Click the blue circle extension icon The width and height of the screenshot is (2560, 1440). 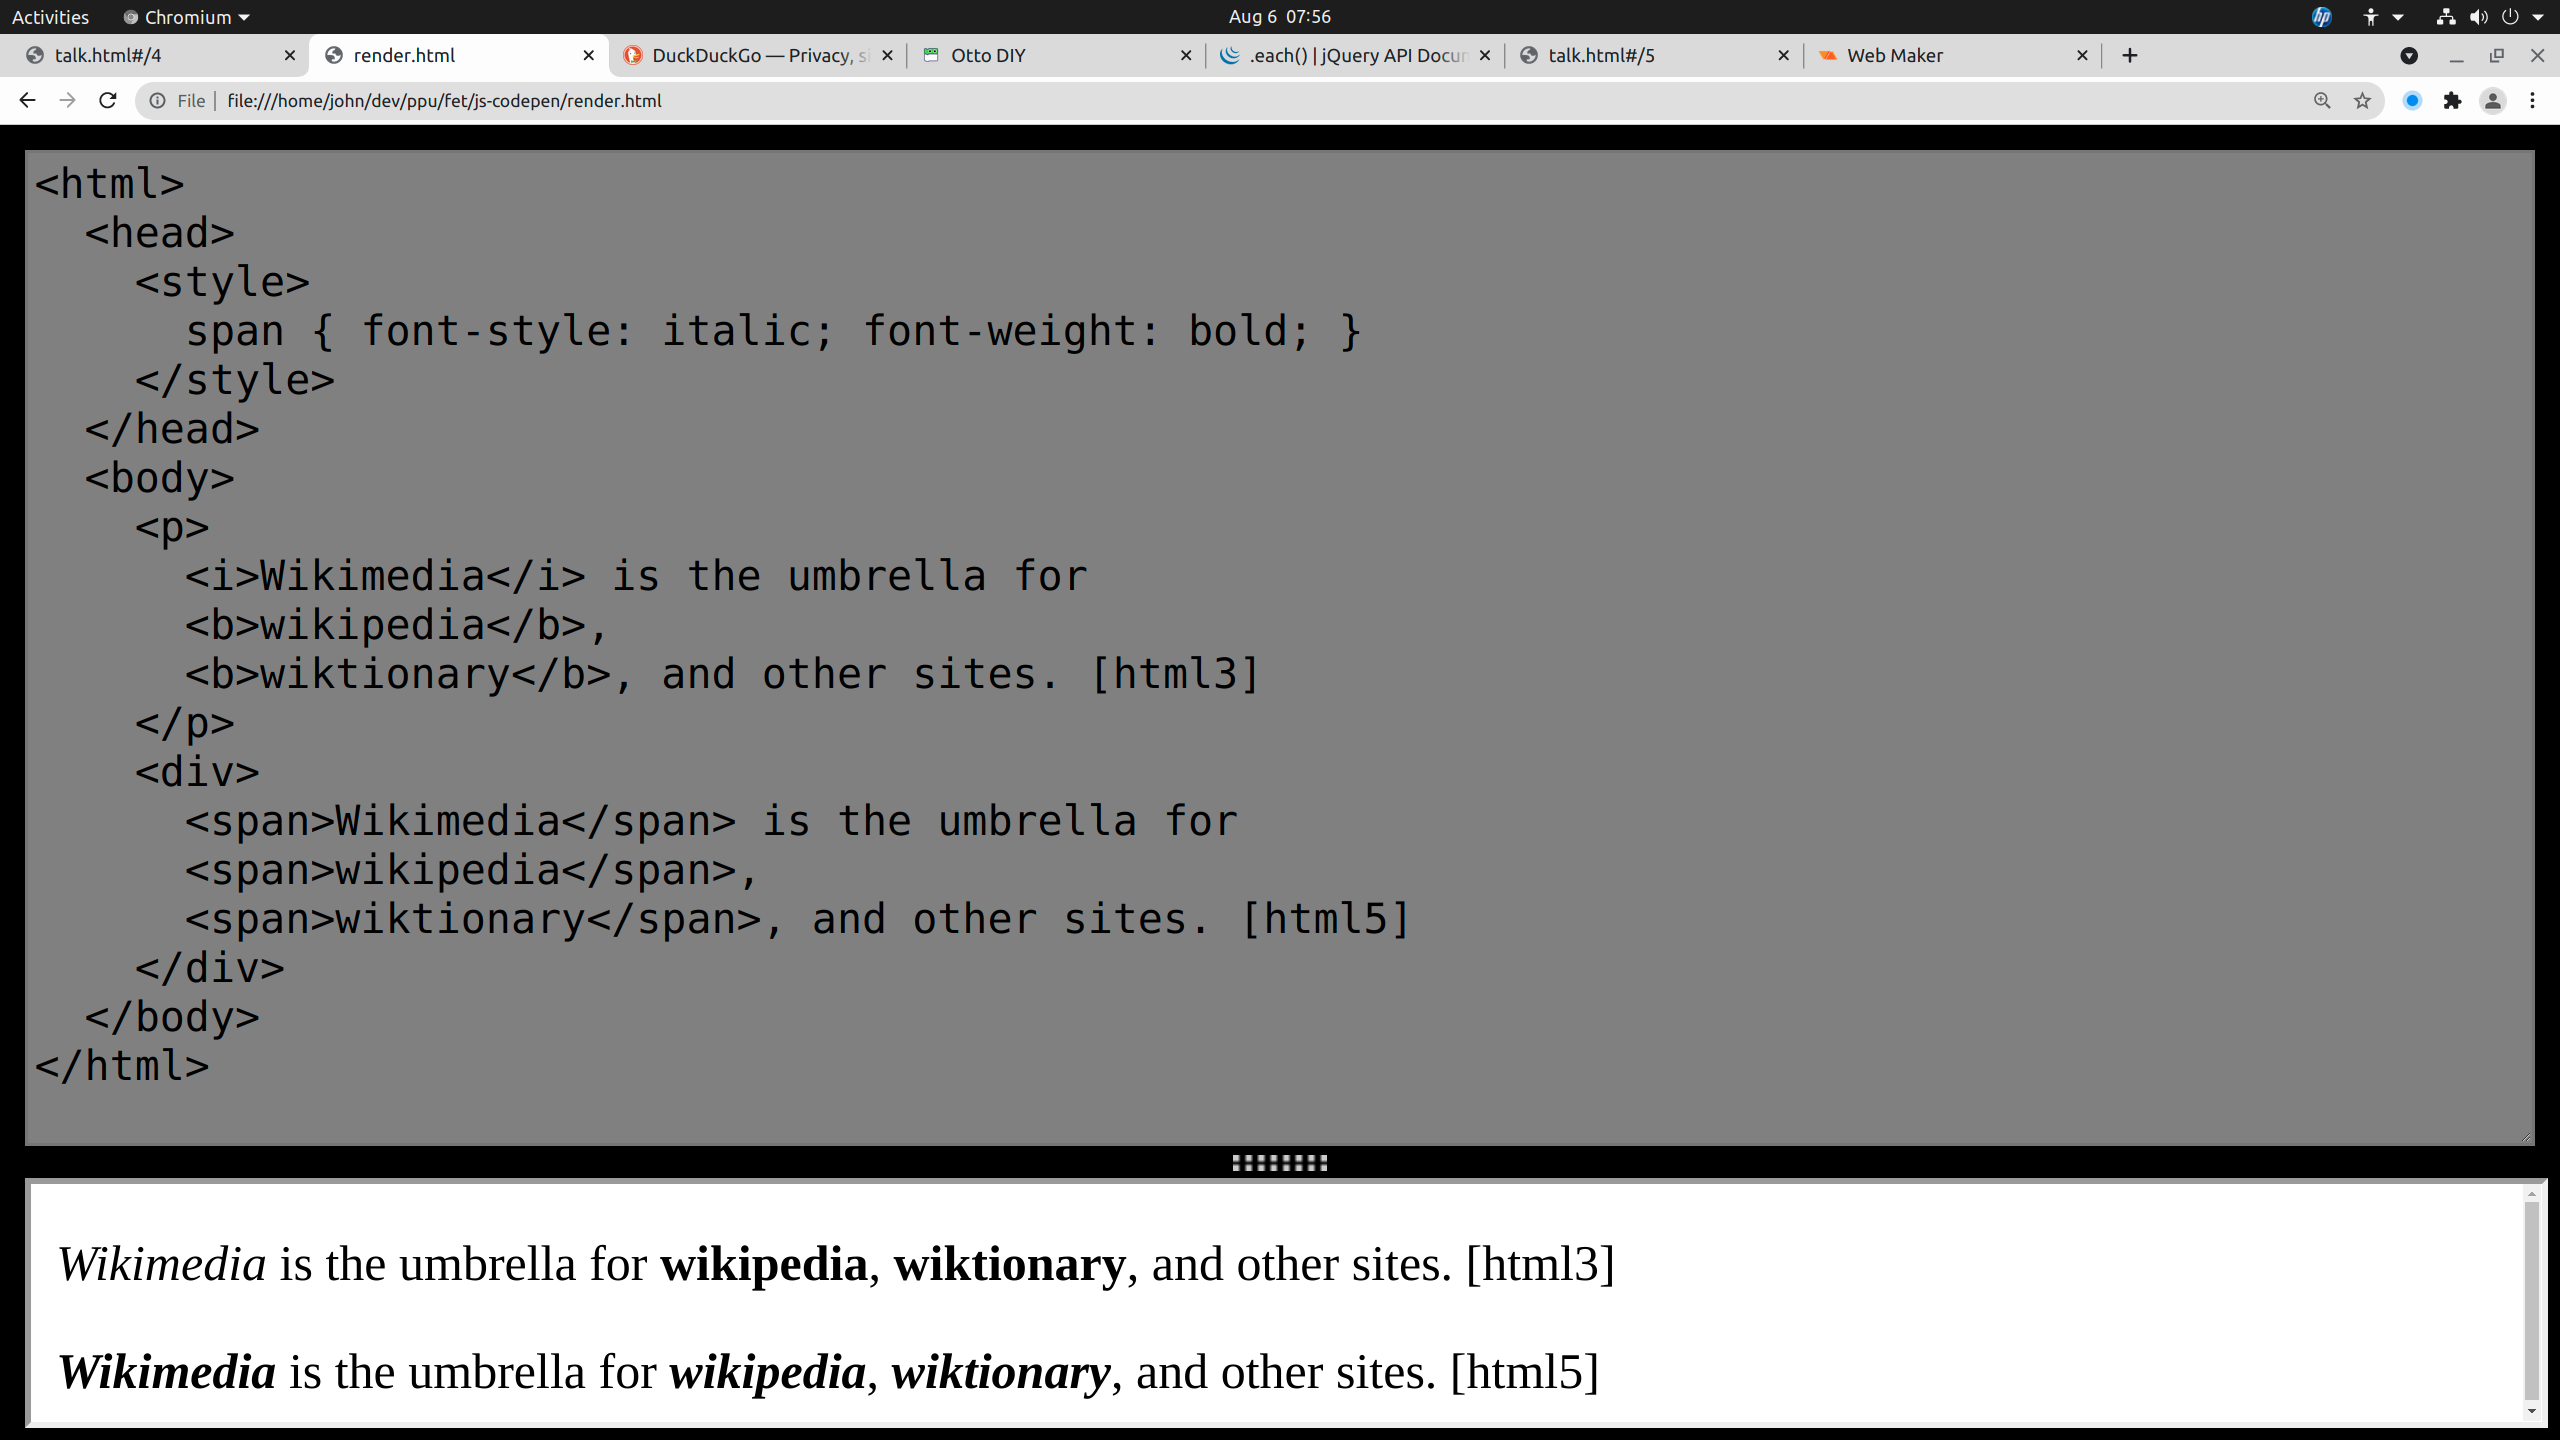[x=2412, y=100]
